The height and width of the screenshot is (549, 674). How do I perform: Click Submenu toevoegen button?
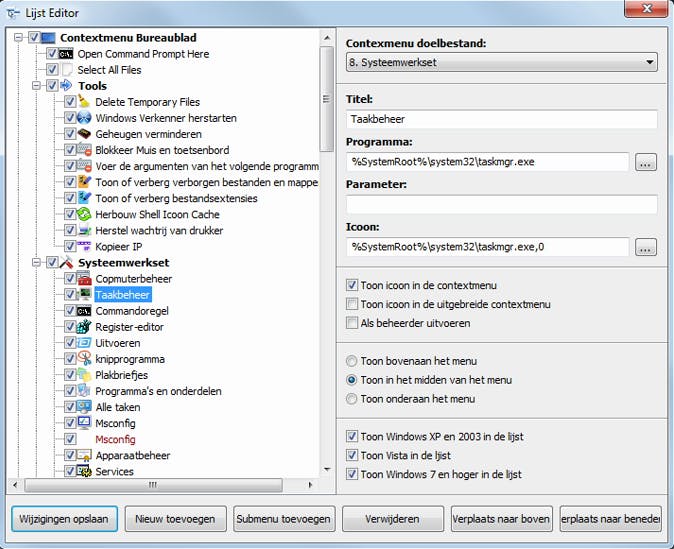coord(284,519)
